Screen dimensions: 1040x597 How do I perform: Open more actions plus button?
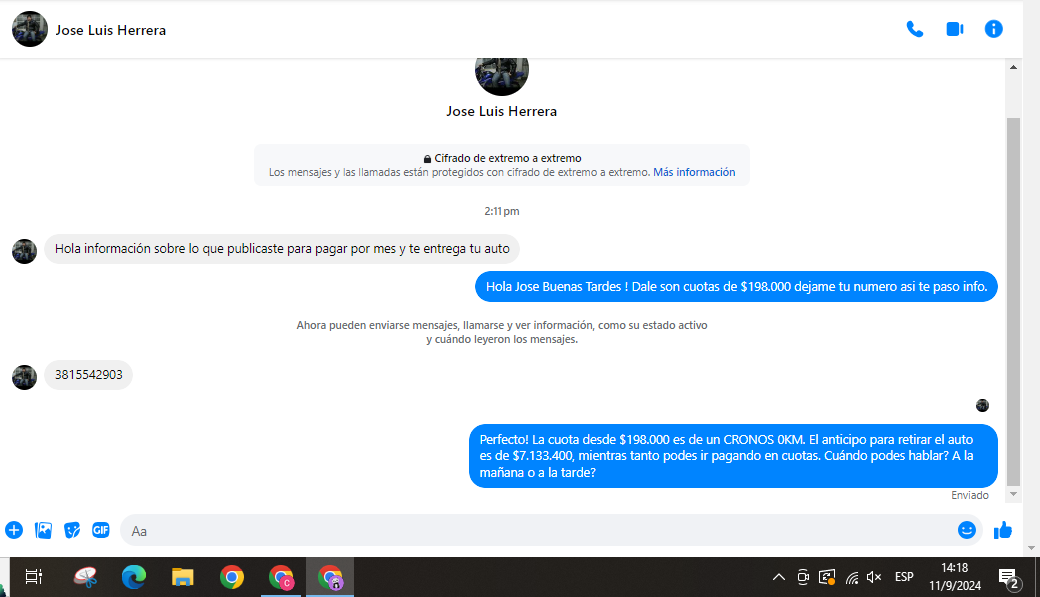pos(14,530)
